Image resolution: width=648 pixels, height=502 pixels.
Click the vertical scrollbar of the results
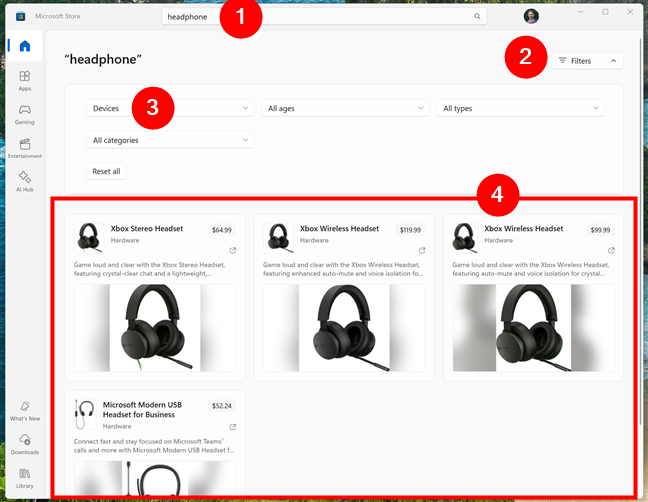point(641,231)
